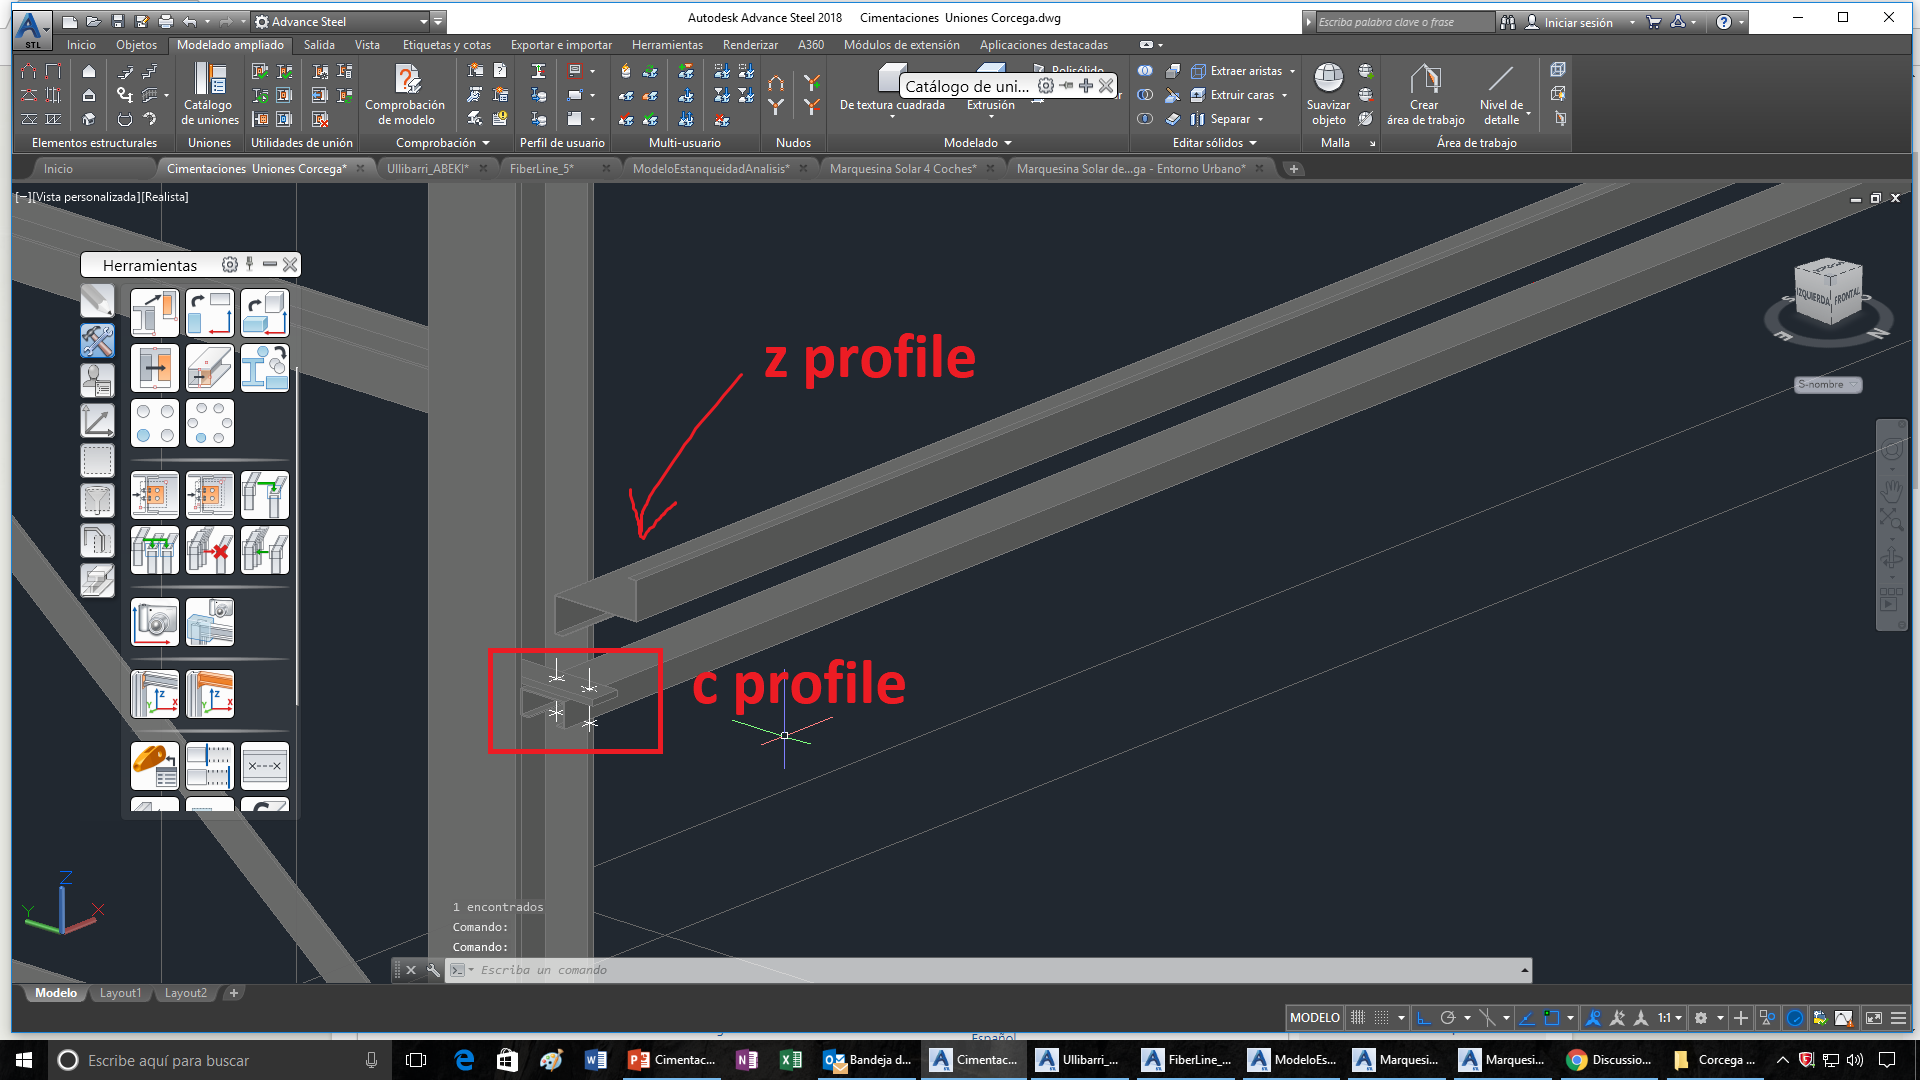Click the camera with axes tool
Screen dimensions: 1920x1080
tap(155, 622)
